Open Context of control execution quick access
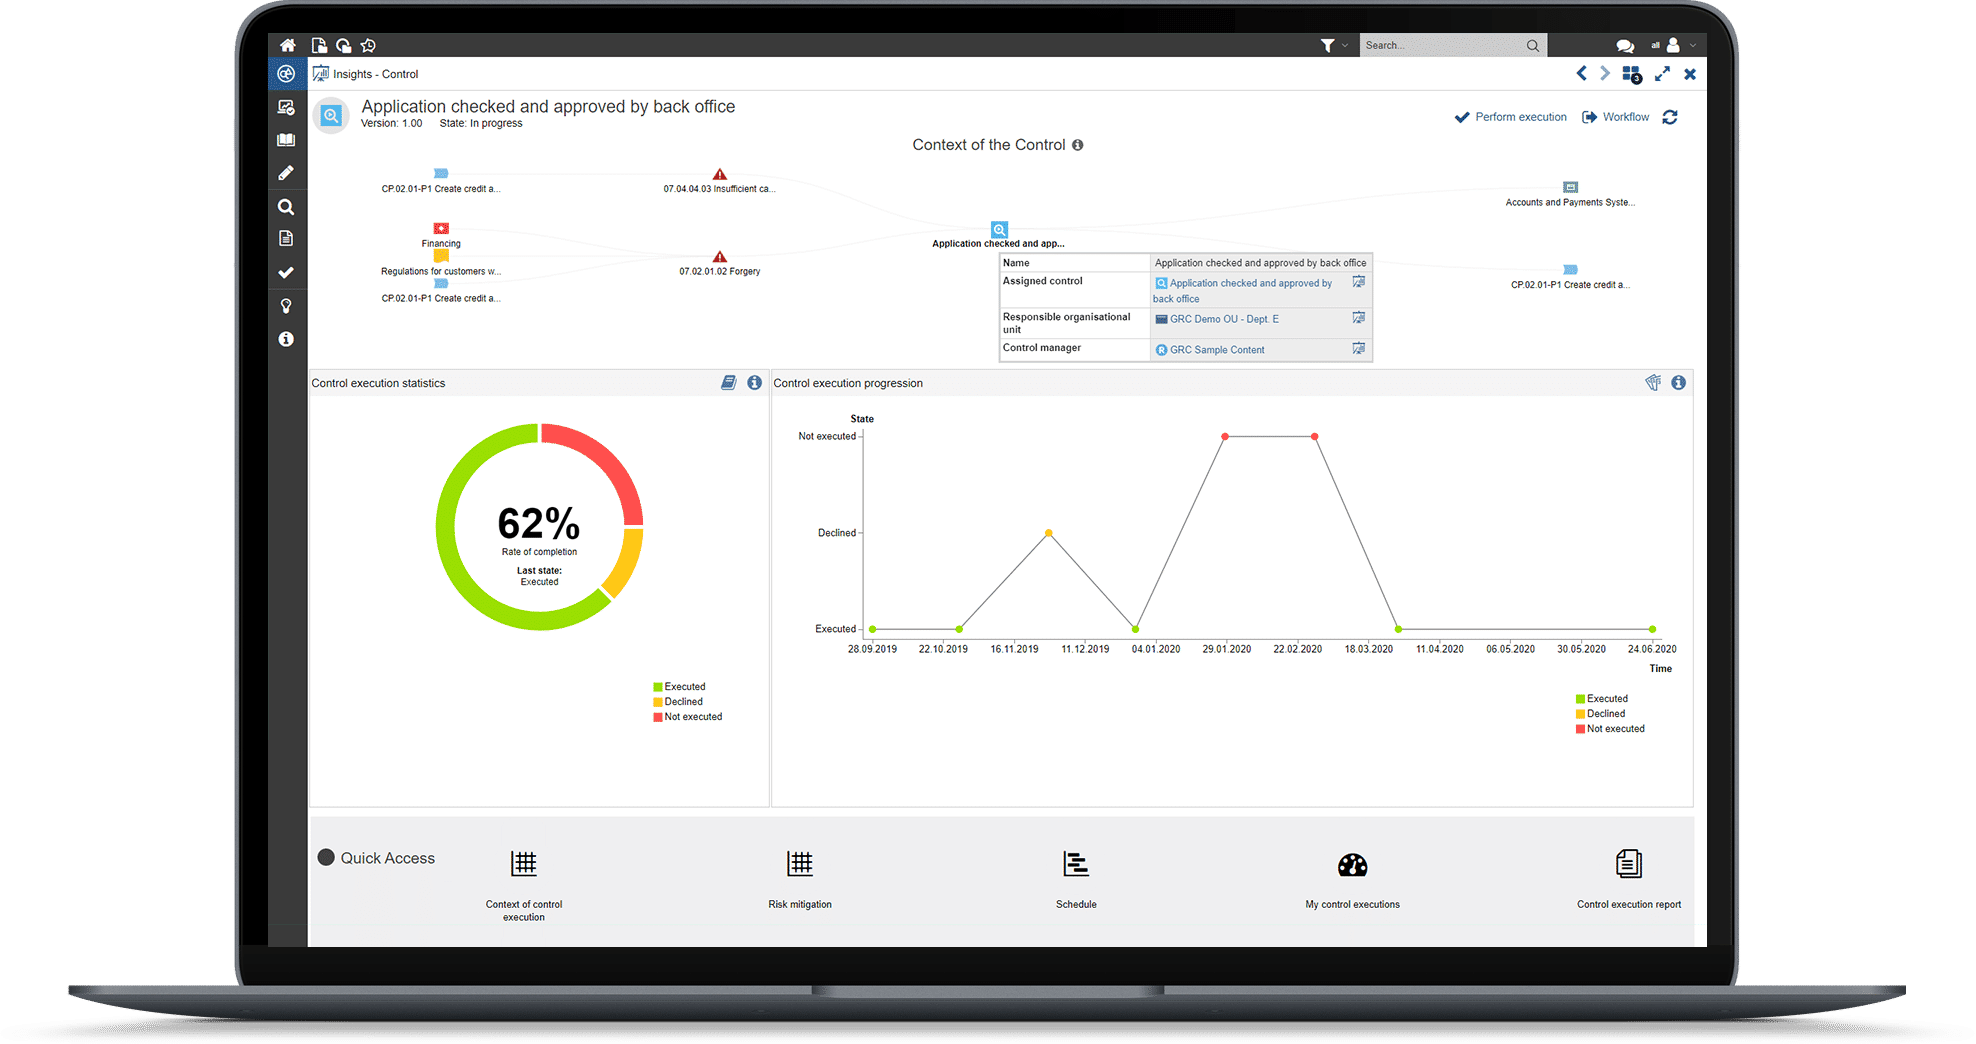Image resolution: width=1976 pixels, height=1044 pixels. (524, 885)
